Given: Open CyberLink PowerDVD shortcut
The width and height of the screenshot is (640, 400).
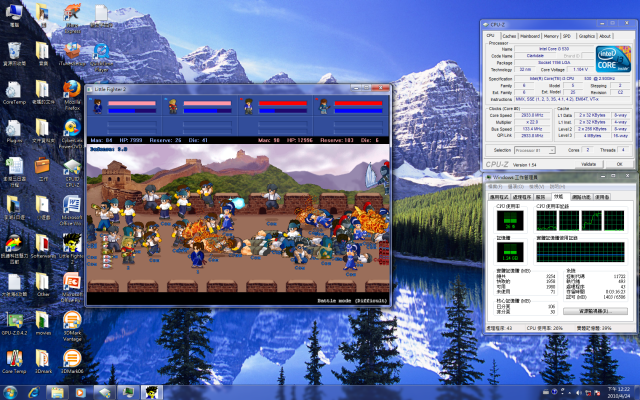Looking at the screenshot, I should click(72, 133).
